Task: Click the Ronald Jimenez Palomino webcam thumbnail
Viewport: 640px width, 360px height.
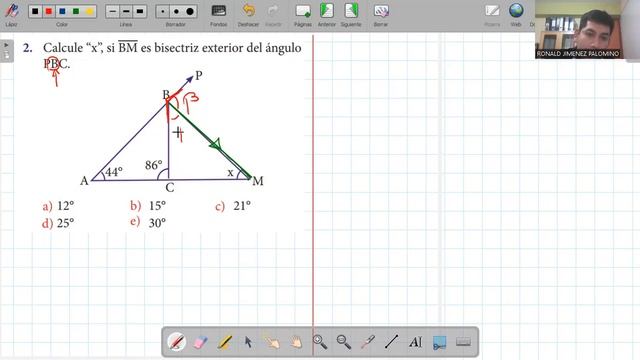Action: (x=578, y=29)
